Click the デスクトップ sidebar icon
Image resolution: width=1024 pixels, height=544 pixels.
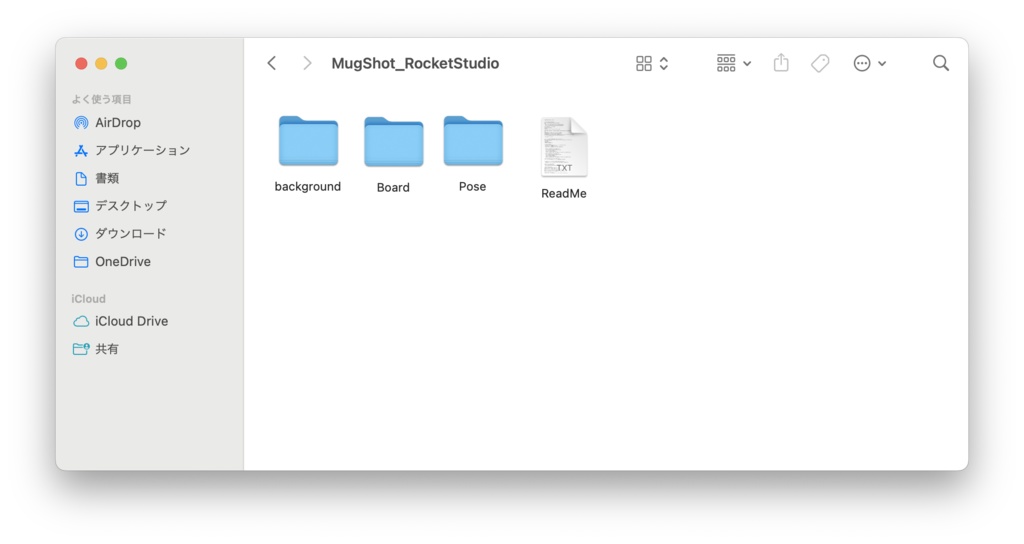click(x=81, y=206)
